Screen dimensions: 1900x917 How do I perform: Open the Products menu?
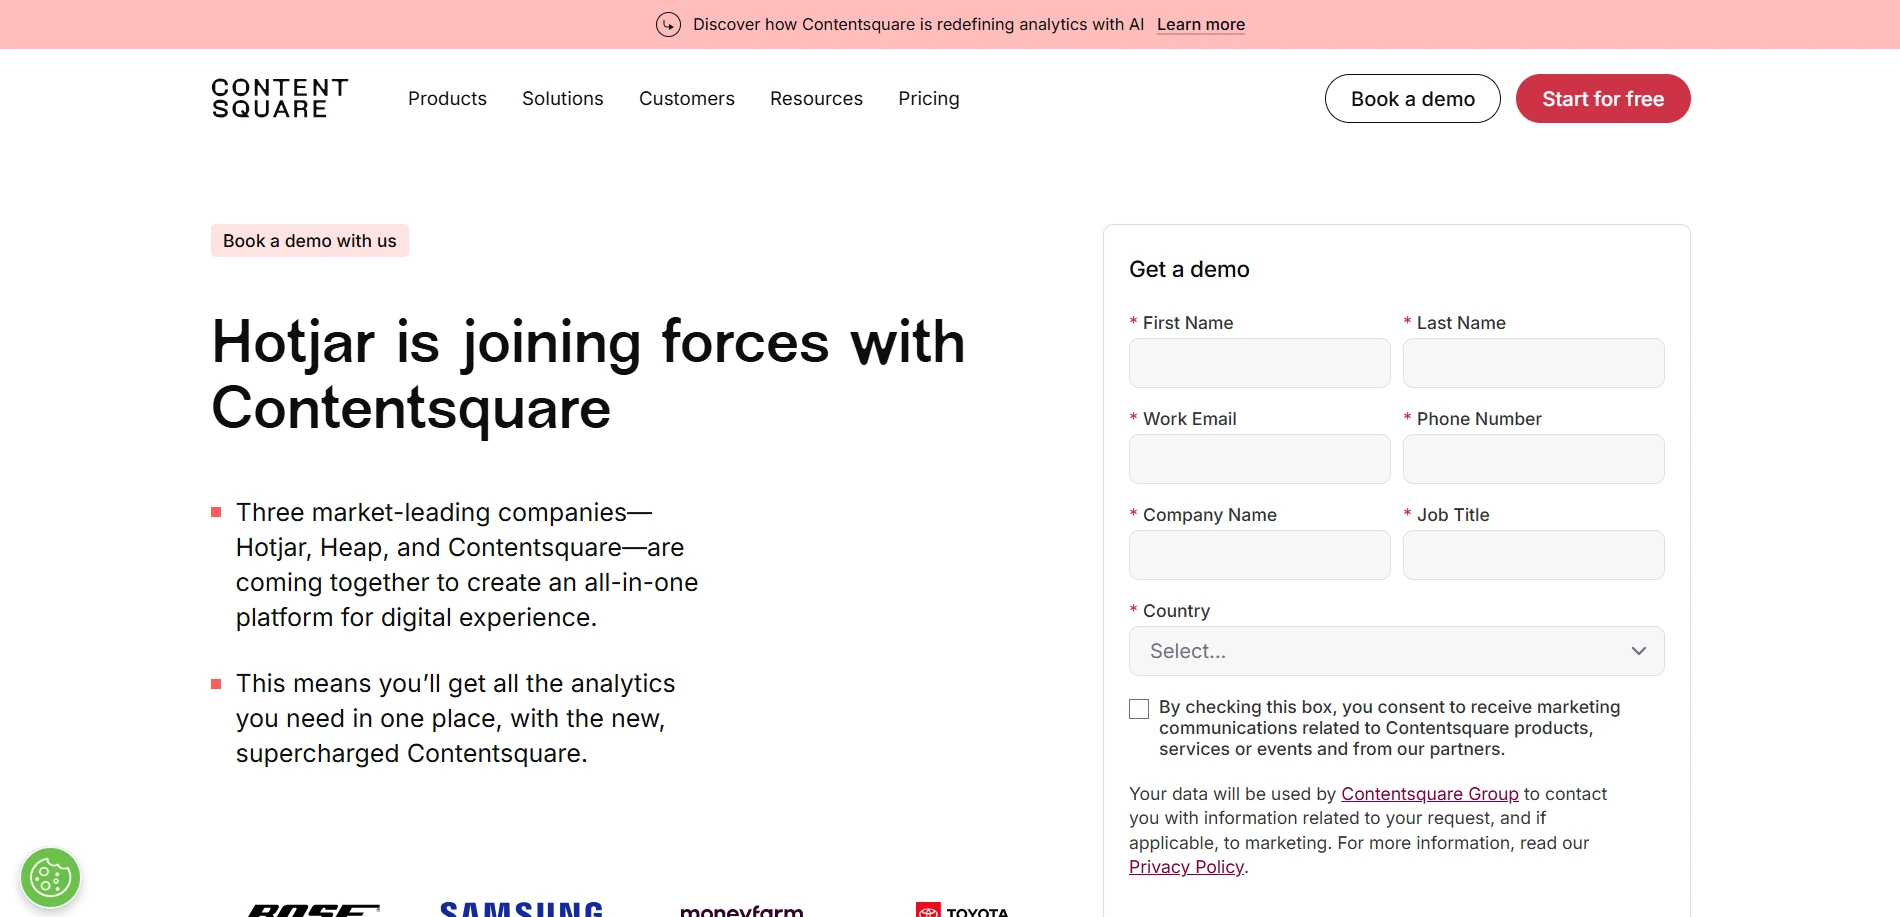coord(447,98)
